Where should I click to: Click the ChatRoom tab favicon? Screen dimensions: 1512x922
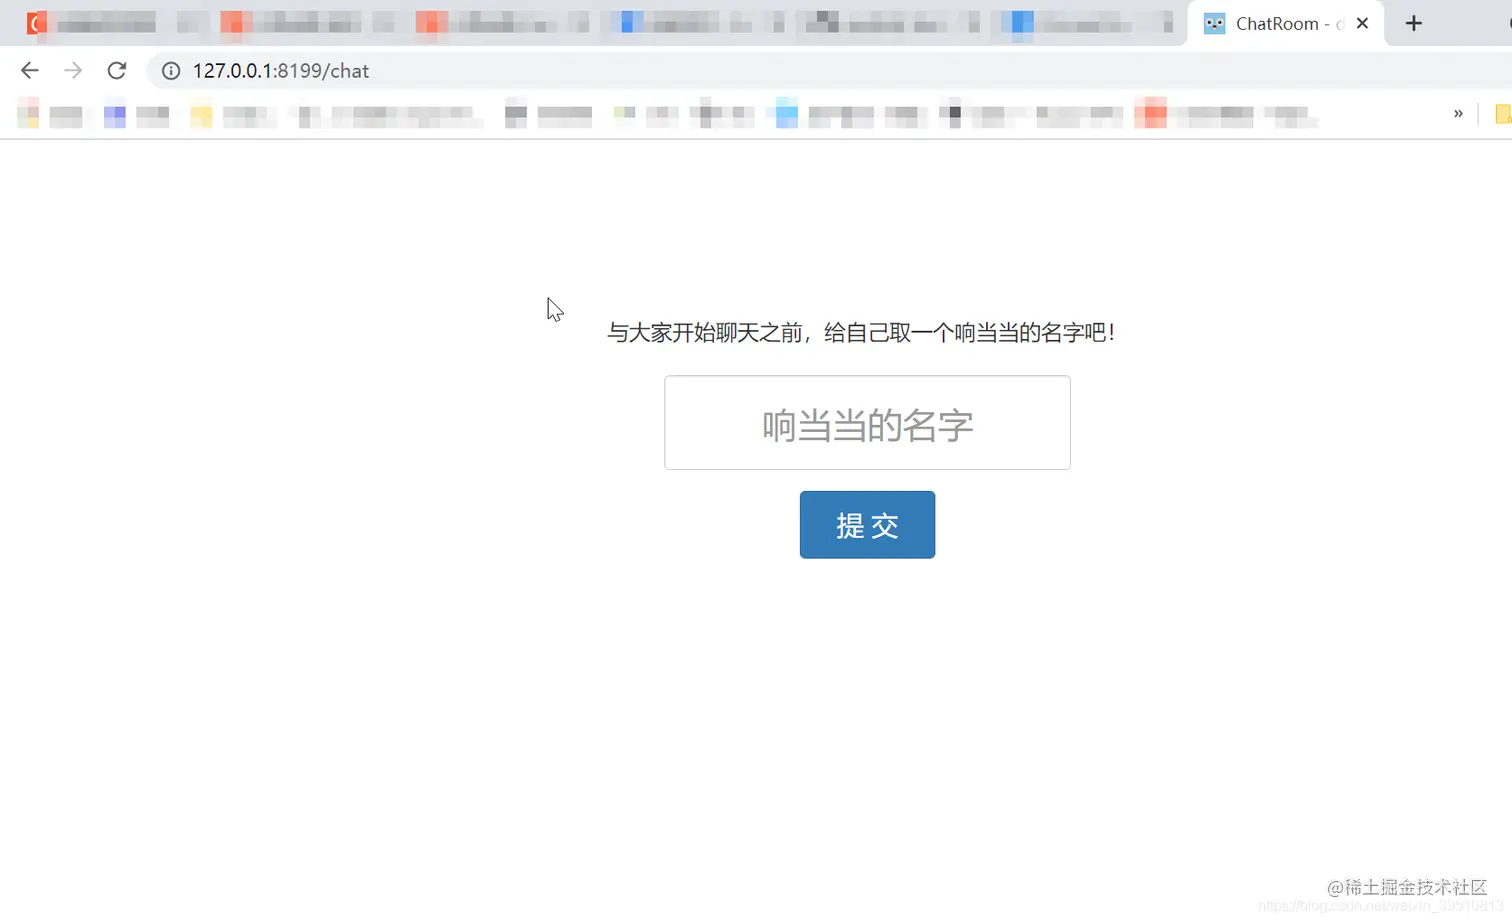1214,23
